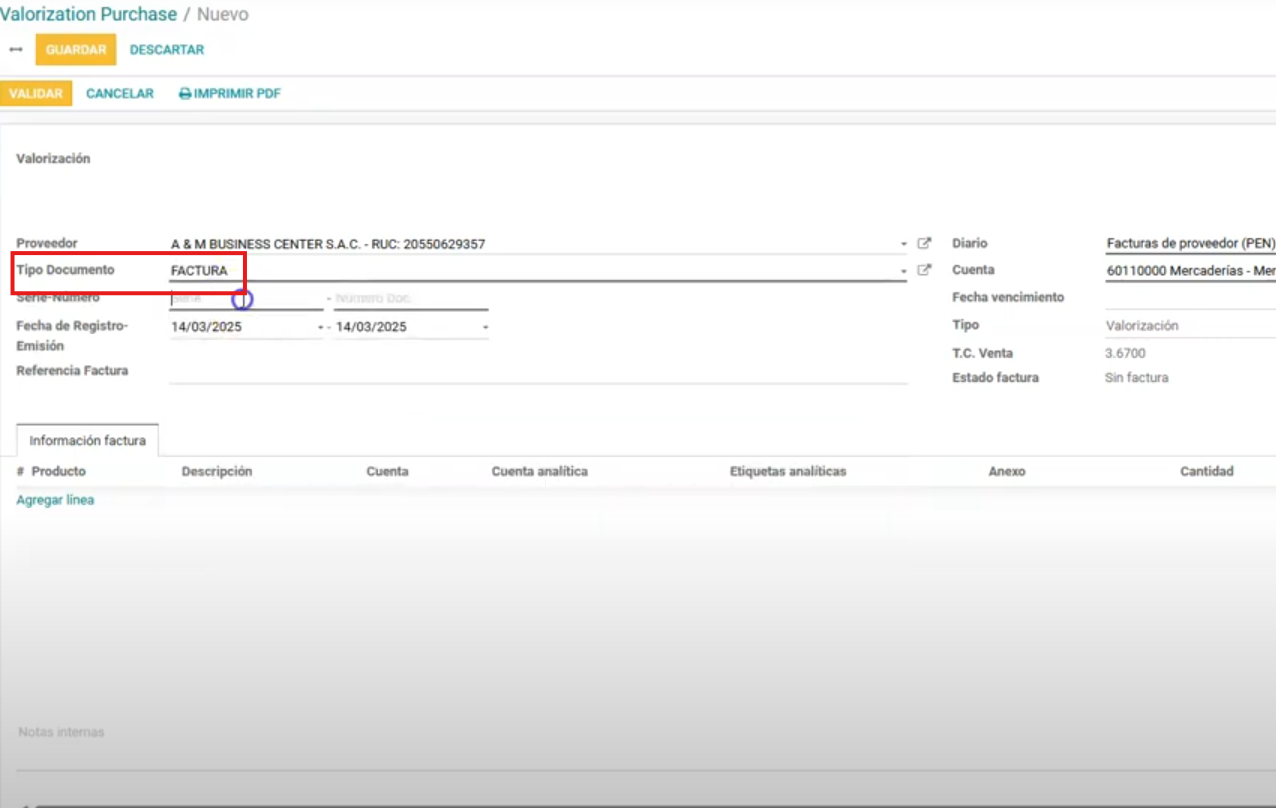Open the Fecha de Registro date dropdown
Viewport: 1276px width, 808px height.
tap(320, 327)
